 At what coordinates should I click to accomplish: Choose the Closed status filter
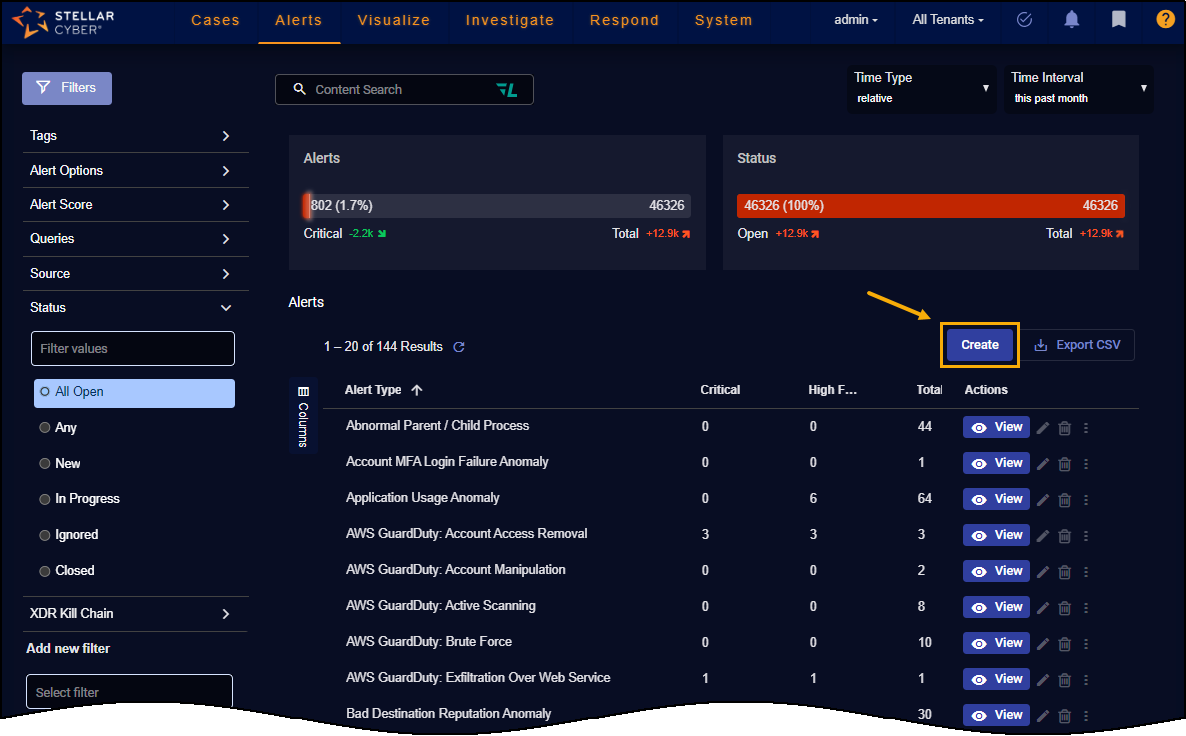(x=45, y=571)
